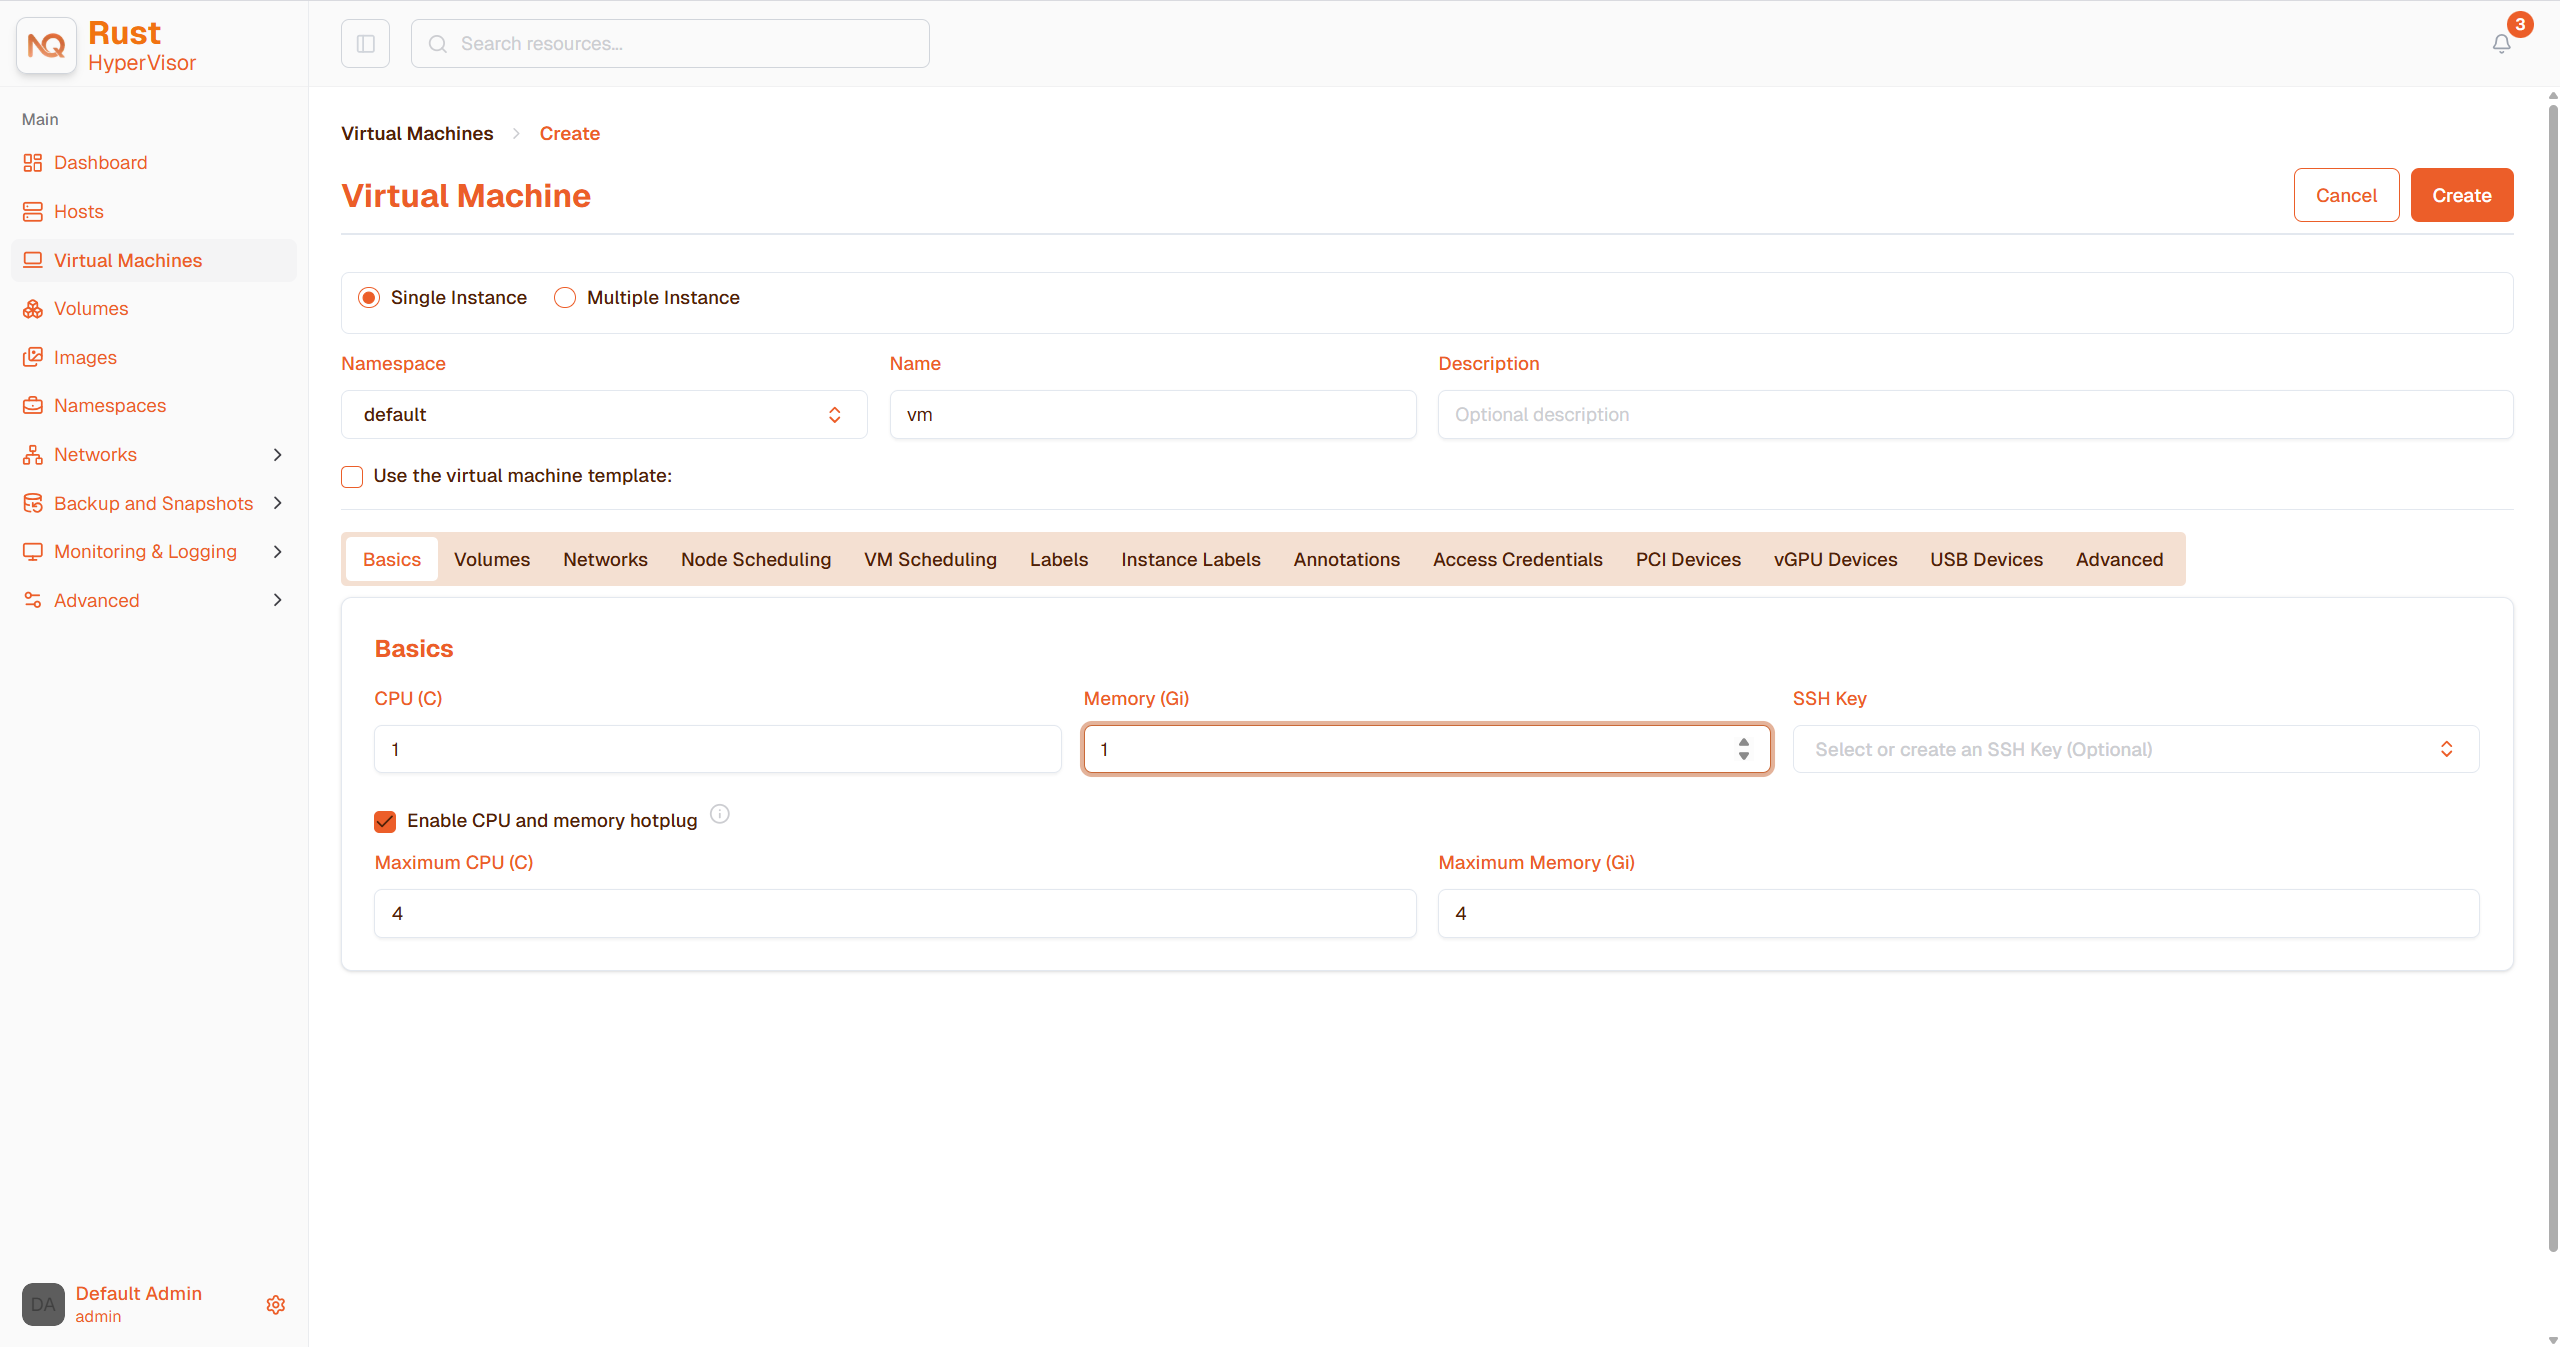
Task: Switch to the Networks tab
Action: [x=605, y=560]
